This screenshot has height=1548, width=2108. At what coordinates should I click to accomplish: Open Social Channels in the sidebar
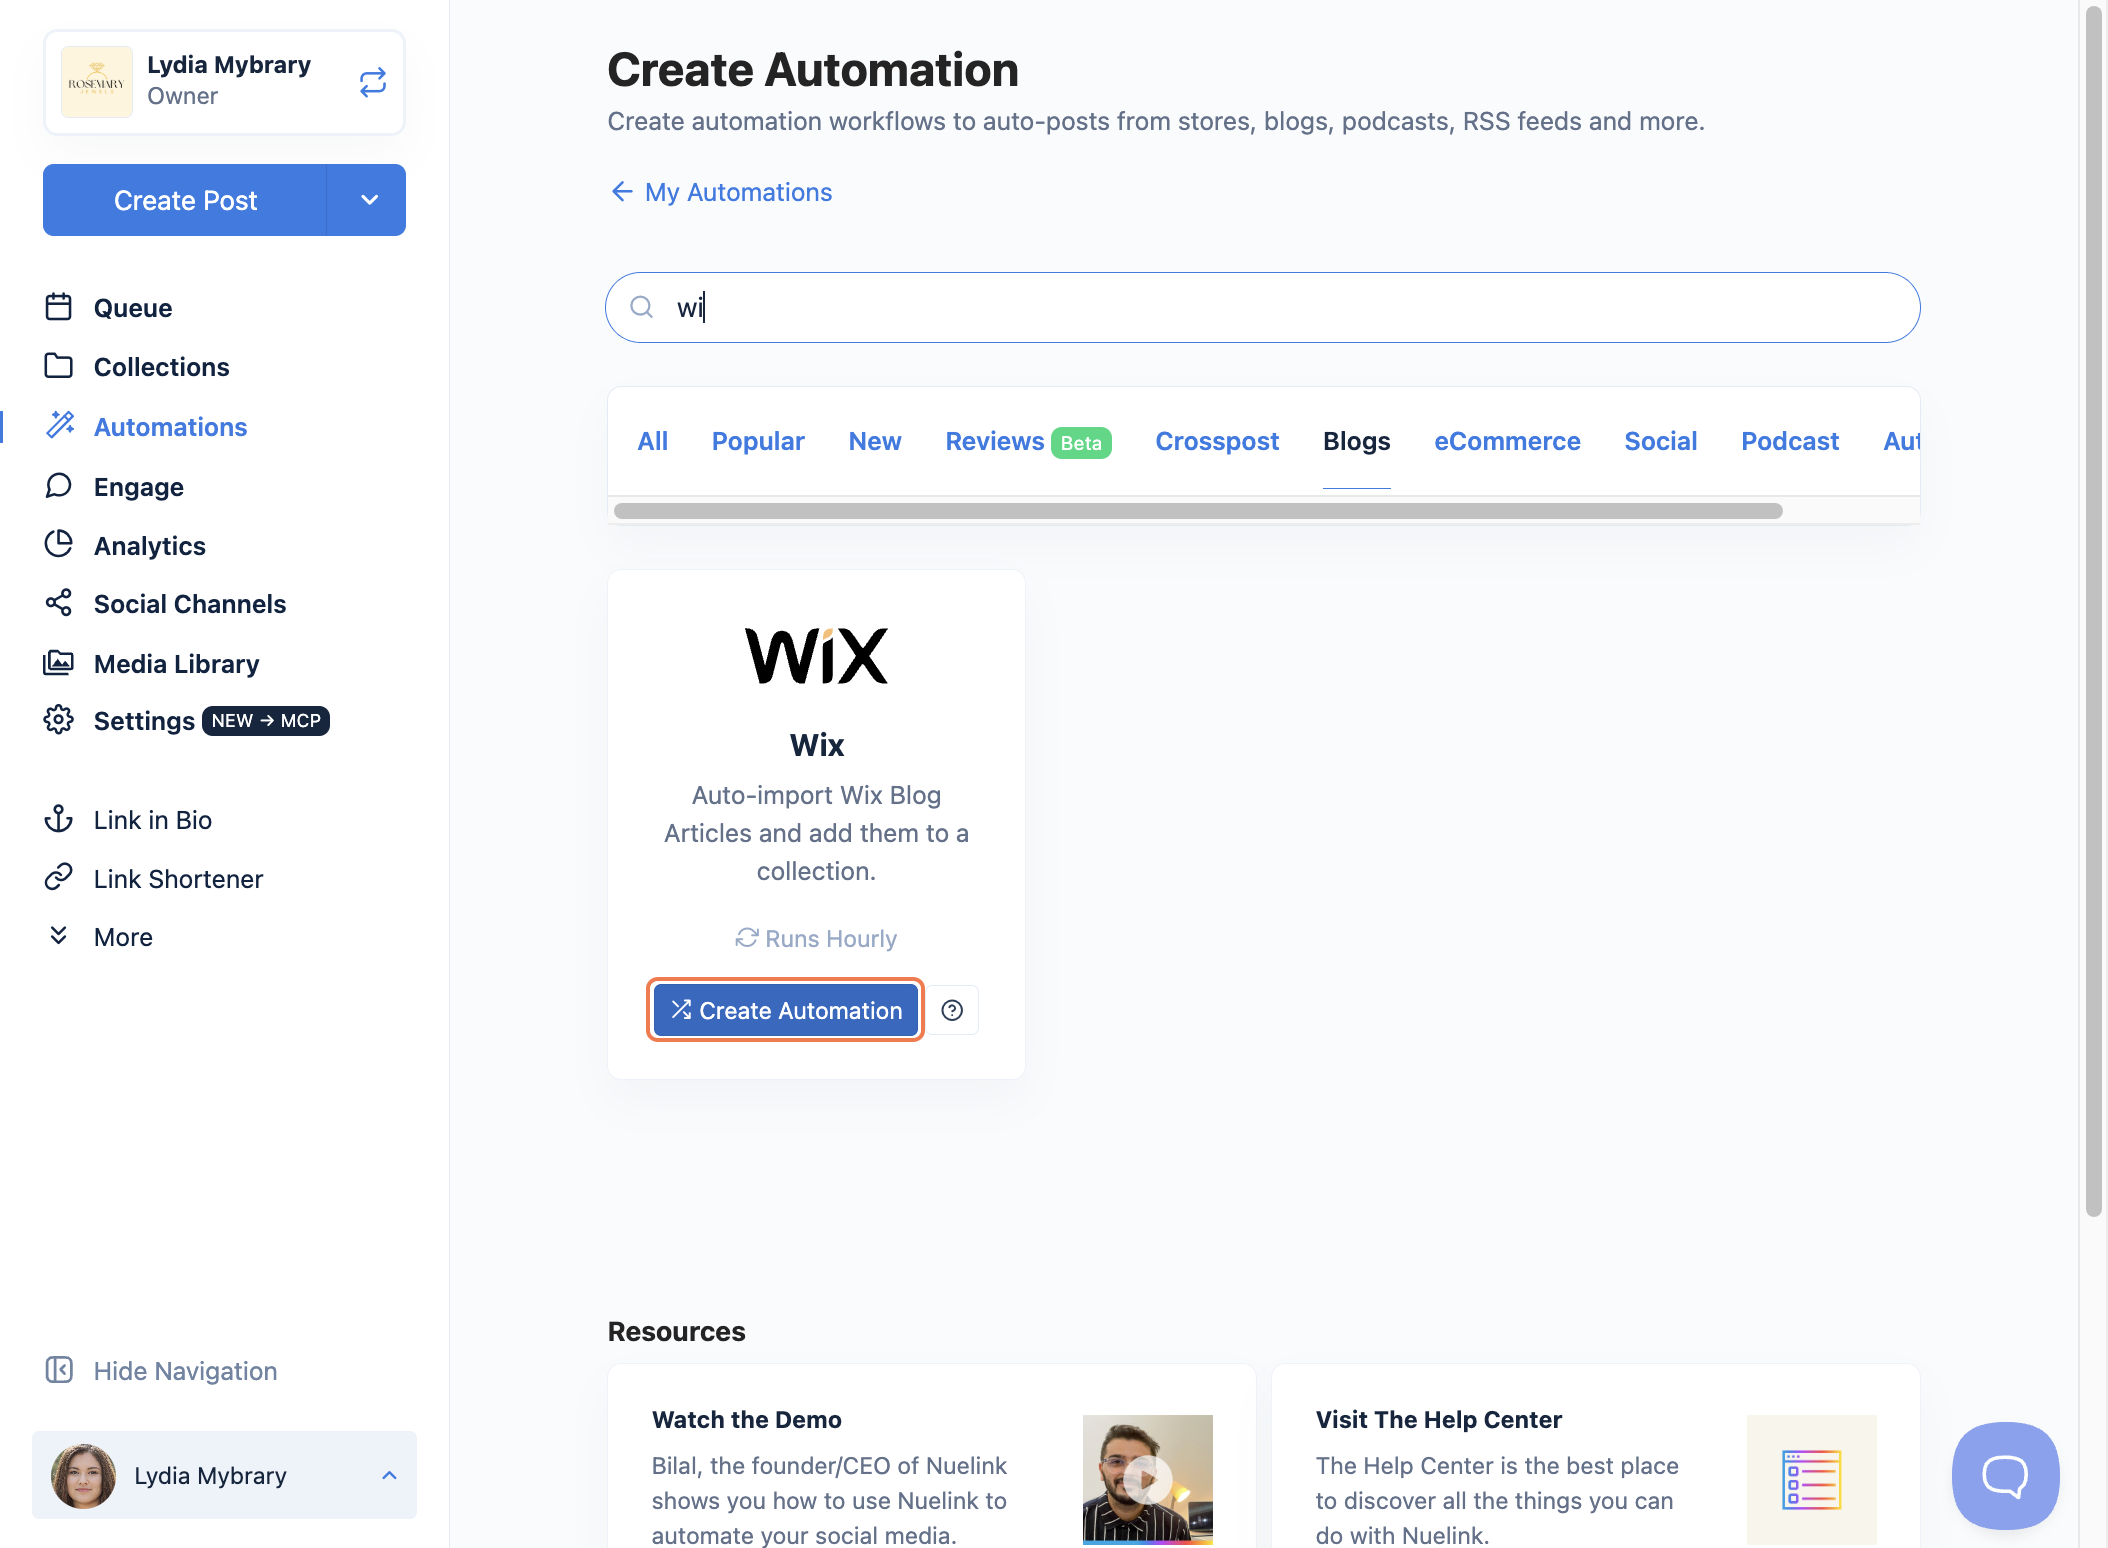(x=190, y=604)
